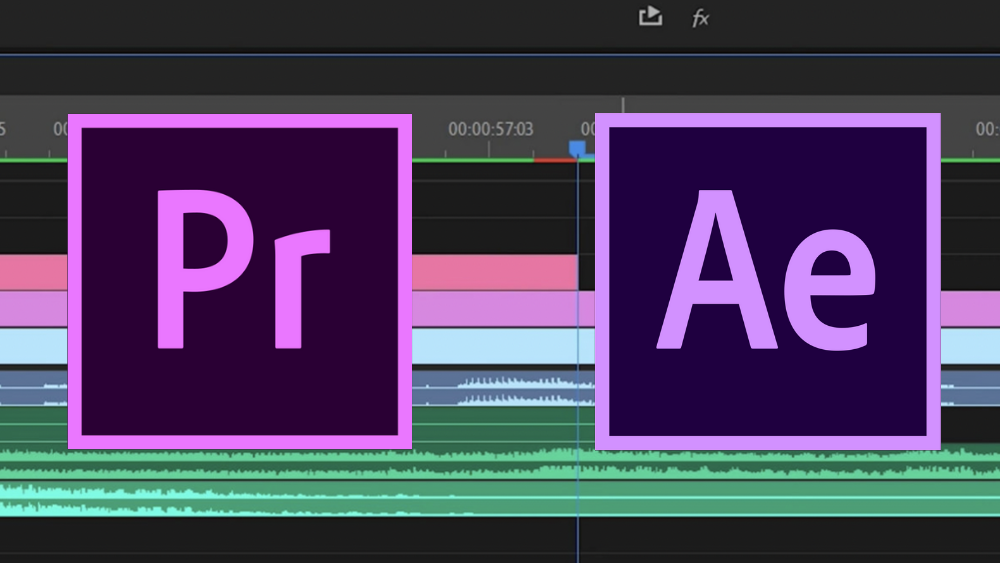This screenshot has height=563, width=1000.
Task: Select the bottom teal waveform audio track
Action: 500,498
